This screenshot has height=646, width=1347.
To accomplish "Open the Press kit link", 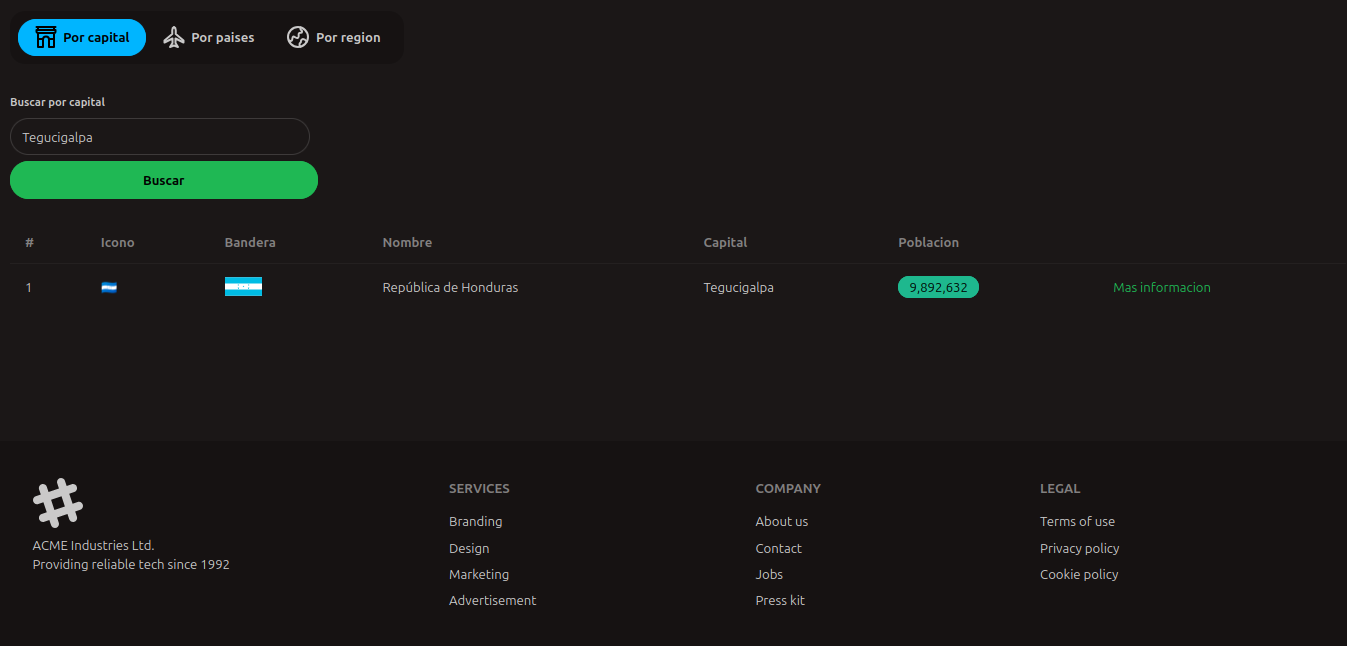I will pyautogui.click(x=779, y=601).
